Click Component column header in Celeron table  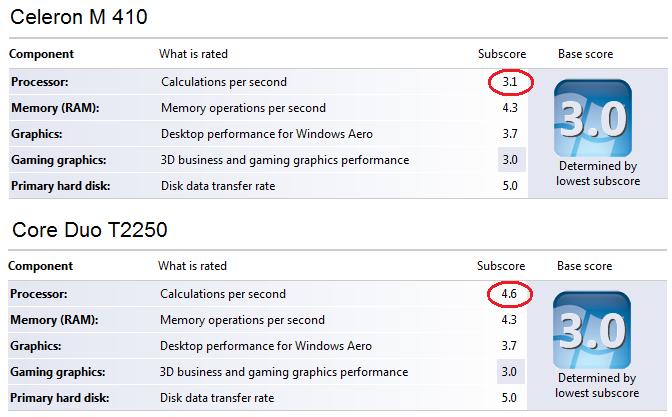[41, 53]
